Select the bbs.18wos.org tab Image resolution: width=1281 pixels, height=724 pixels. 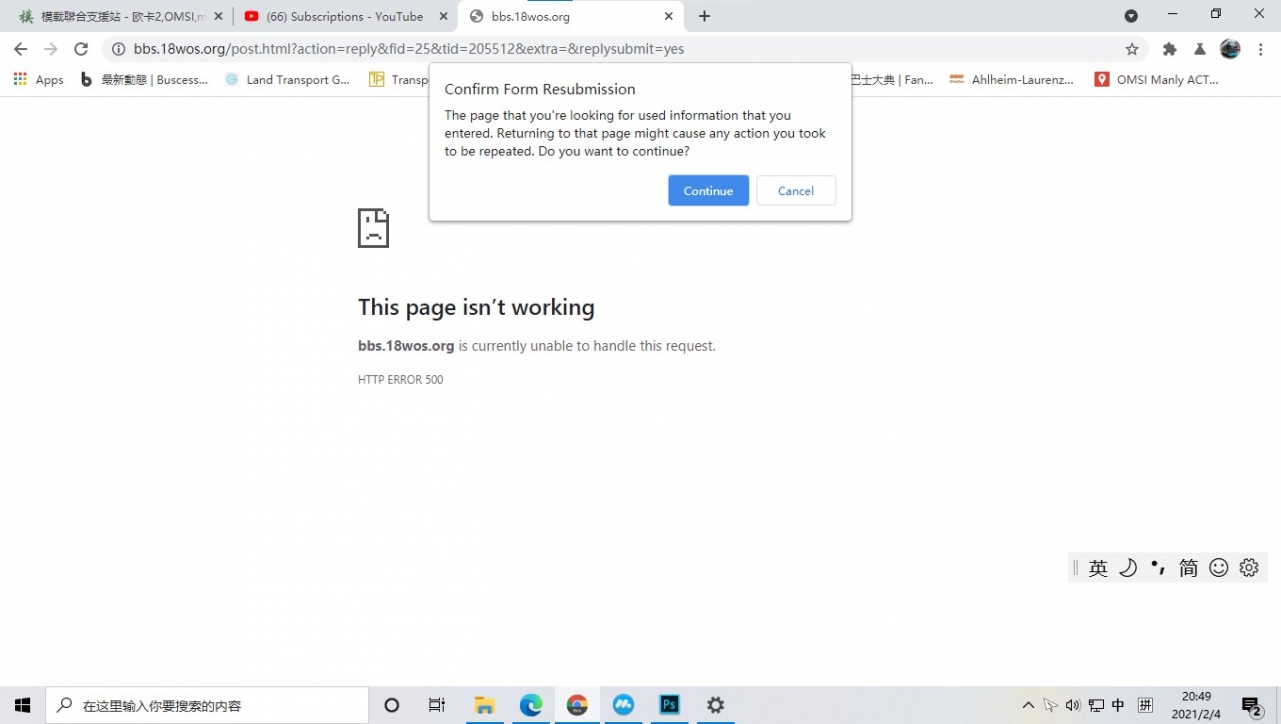(x=570, y=17)
